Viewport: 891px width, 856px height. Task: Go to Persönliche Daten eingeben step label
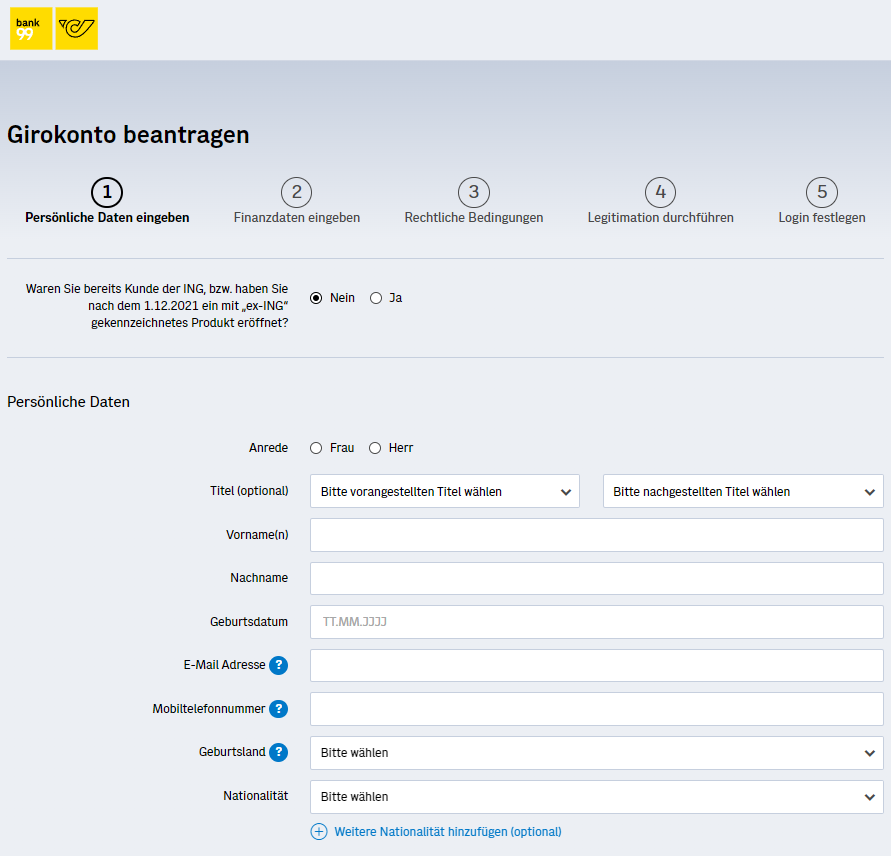107,218
